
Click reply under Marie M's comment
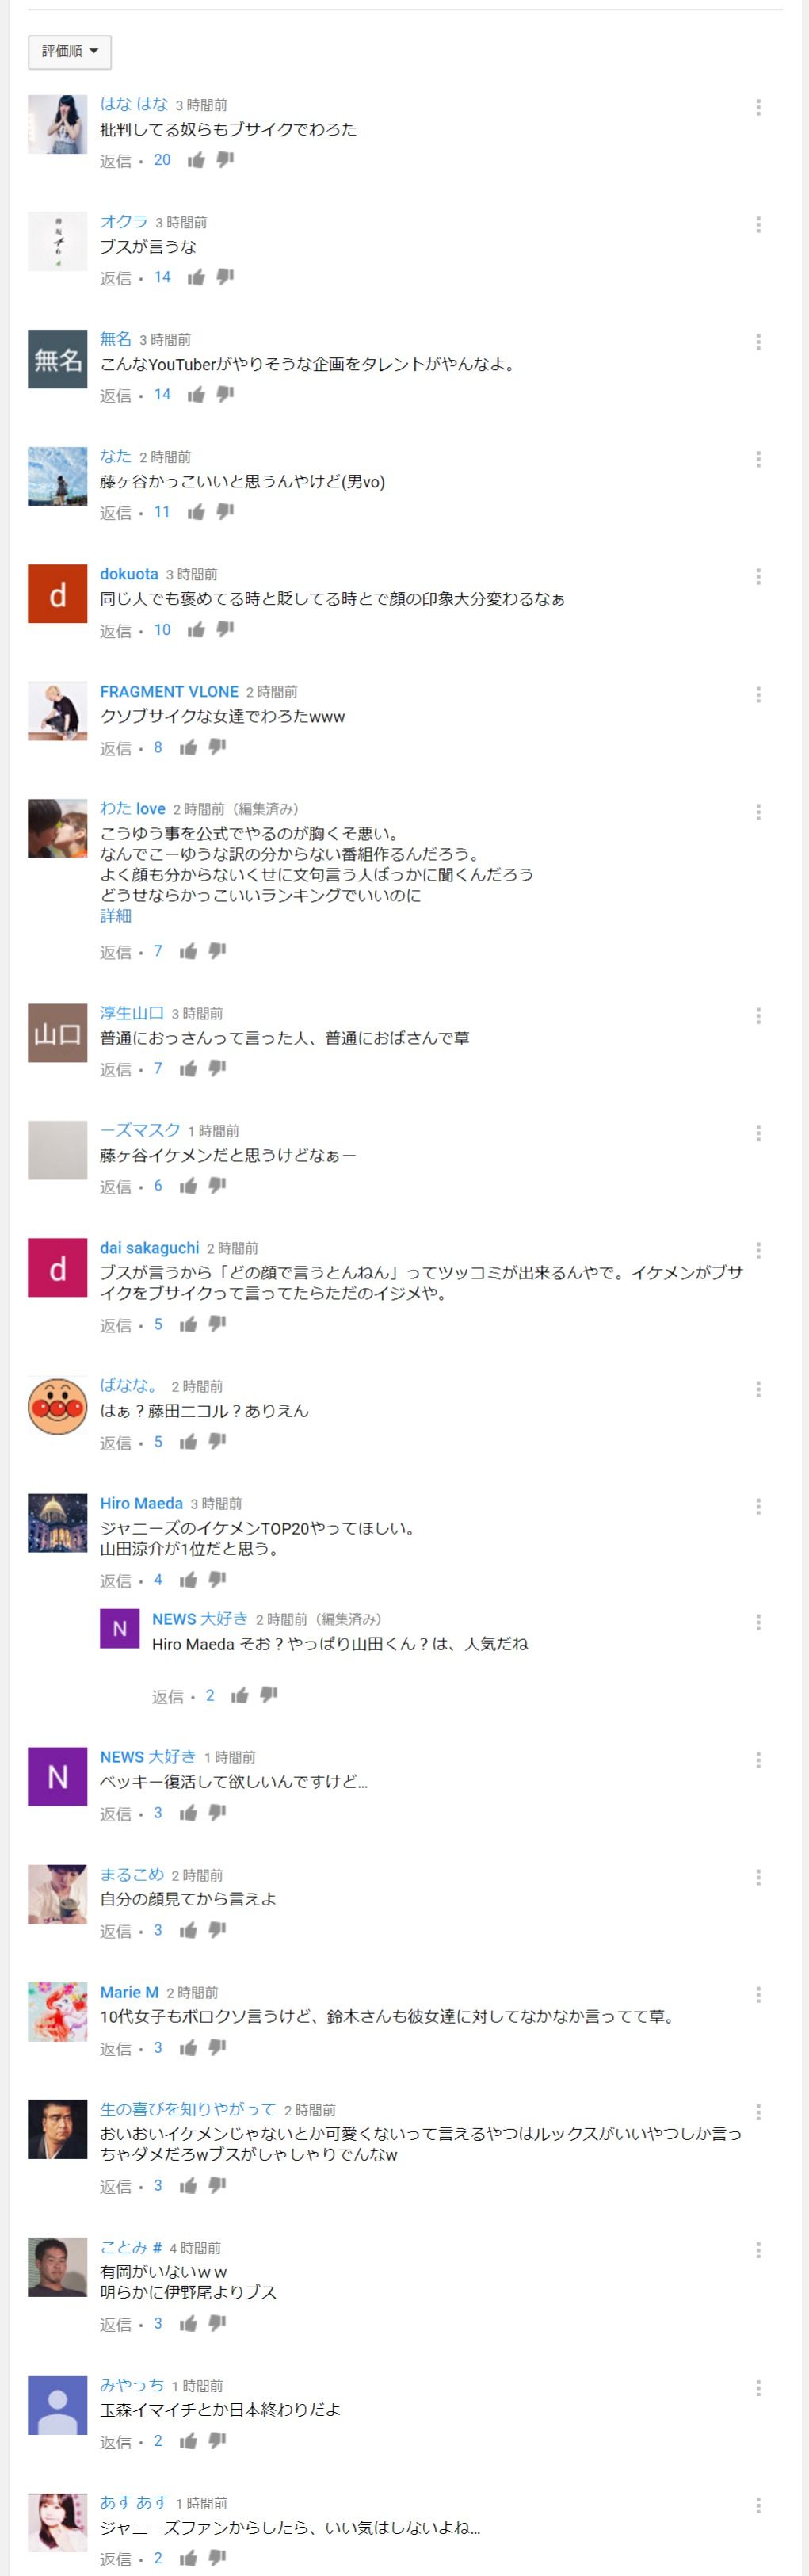[x=115, y=2048]
